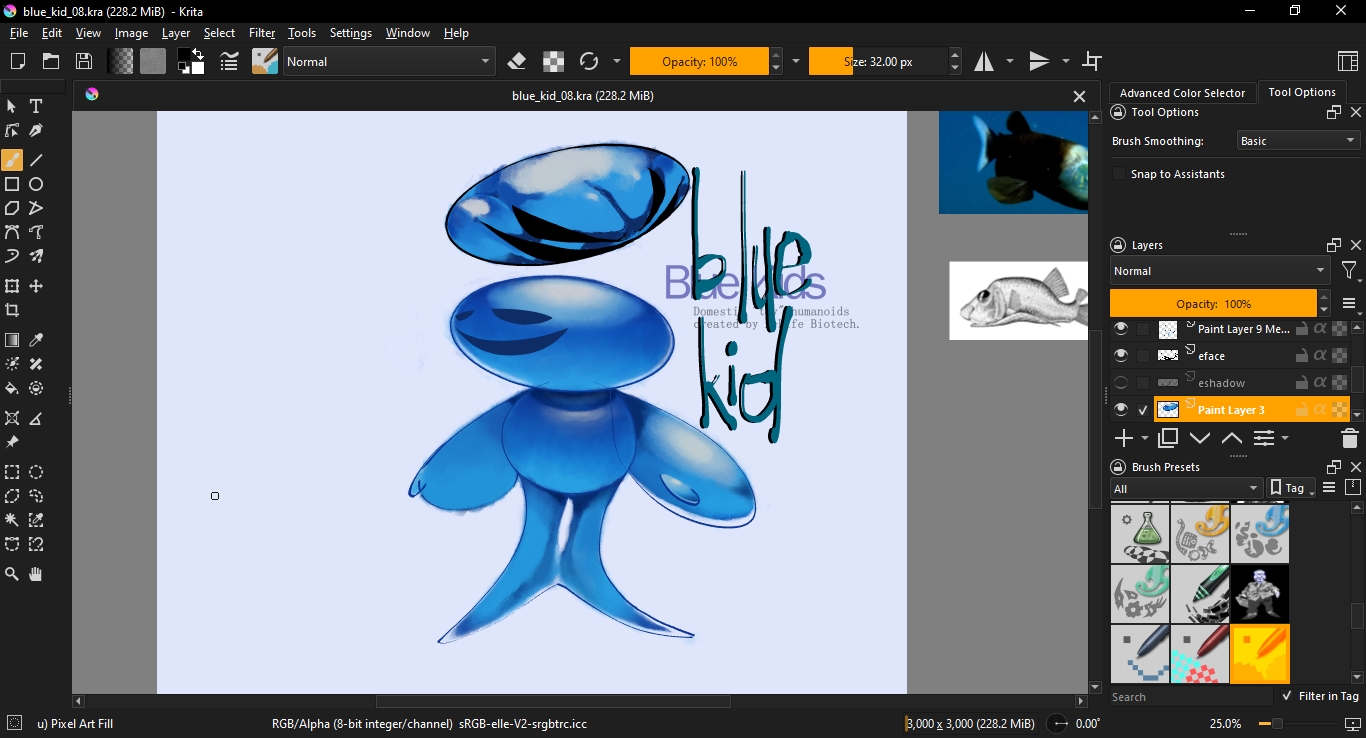The width and height of the screenshot is (1366, 738).
Task: Open the File menu
Action: point(19,33)
